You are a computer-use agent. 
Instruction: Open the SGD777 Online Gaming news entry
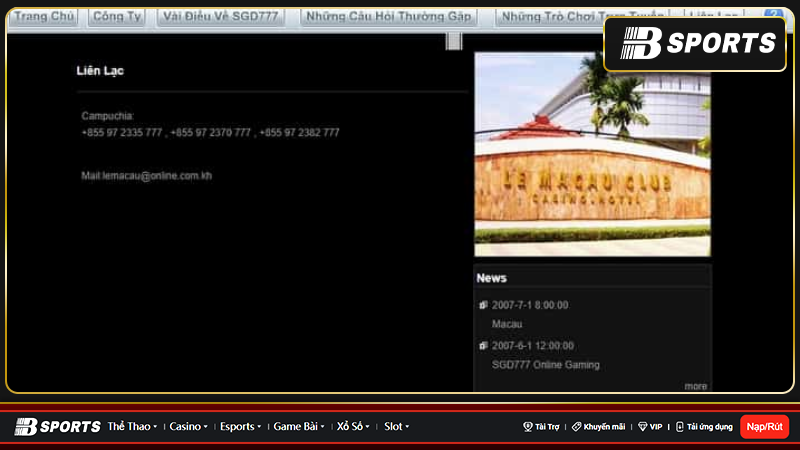click(545, 365)
